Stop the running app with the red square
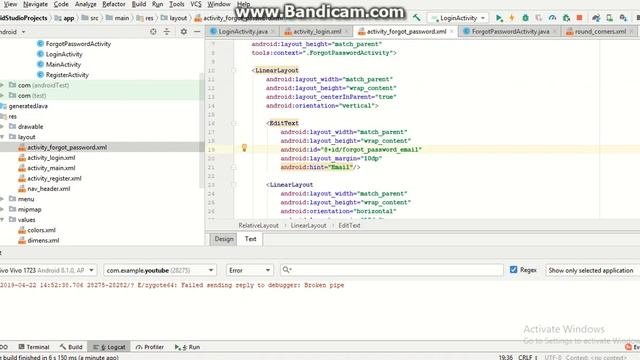 579,18
